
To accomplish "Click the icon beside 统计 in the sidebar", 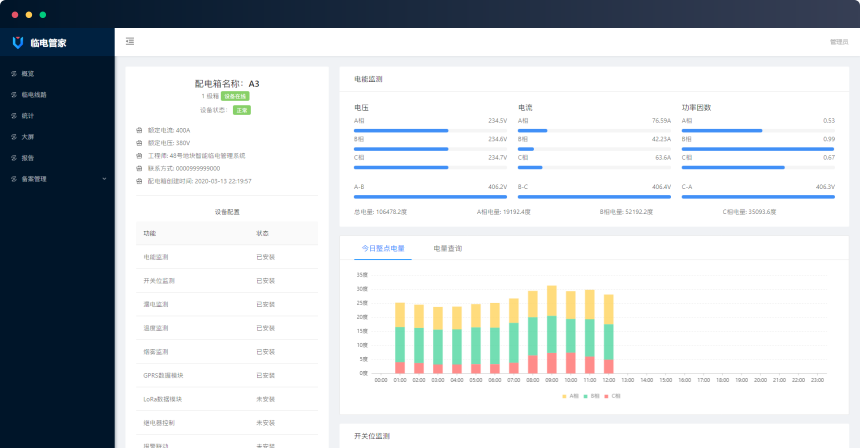I will click(x=14, y=116).
